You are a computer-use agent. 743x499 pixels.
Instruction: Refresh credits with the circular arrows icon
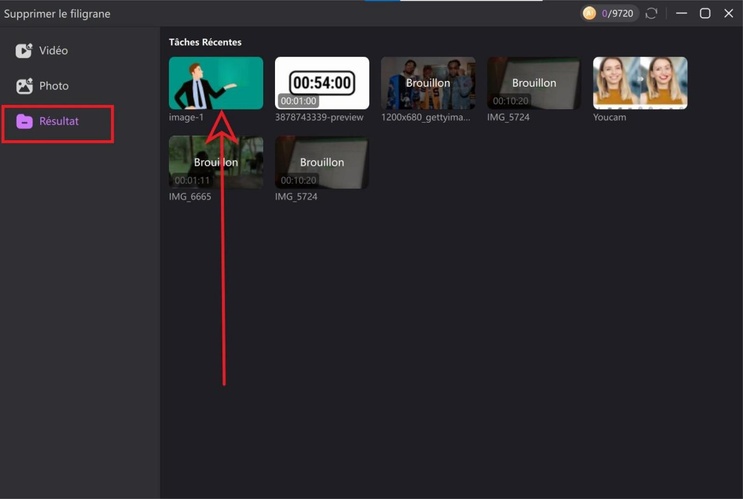coord(652,13)
